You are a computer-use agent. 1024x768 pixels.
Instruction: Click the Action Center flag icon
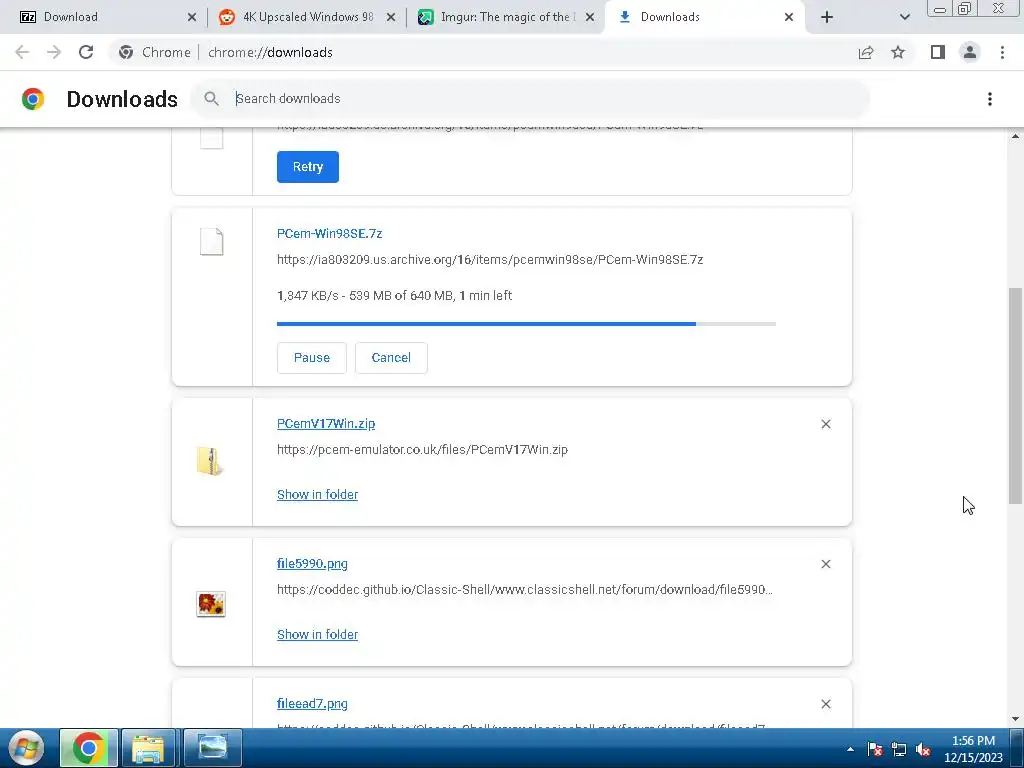click(x=874, y=749)
